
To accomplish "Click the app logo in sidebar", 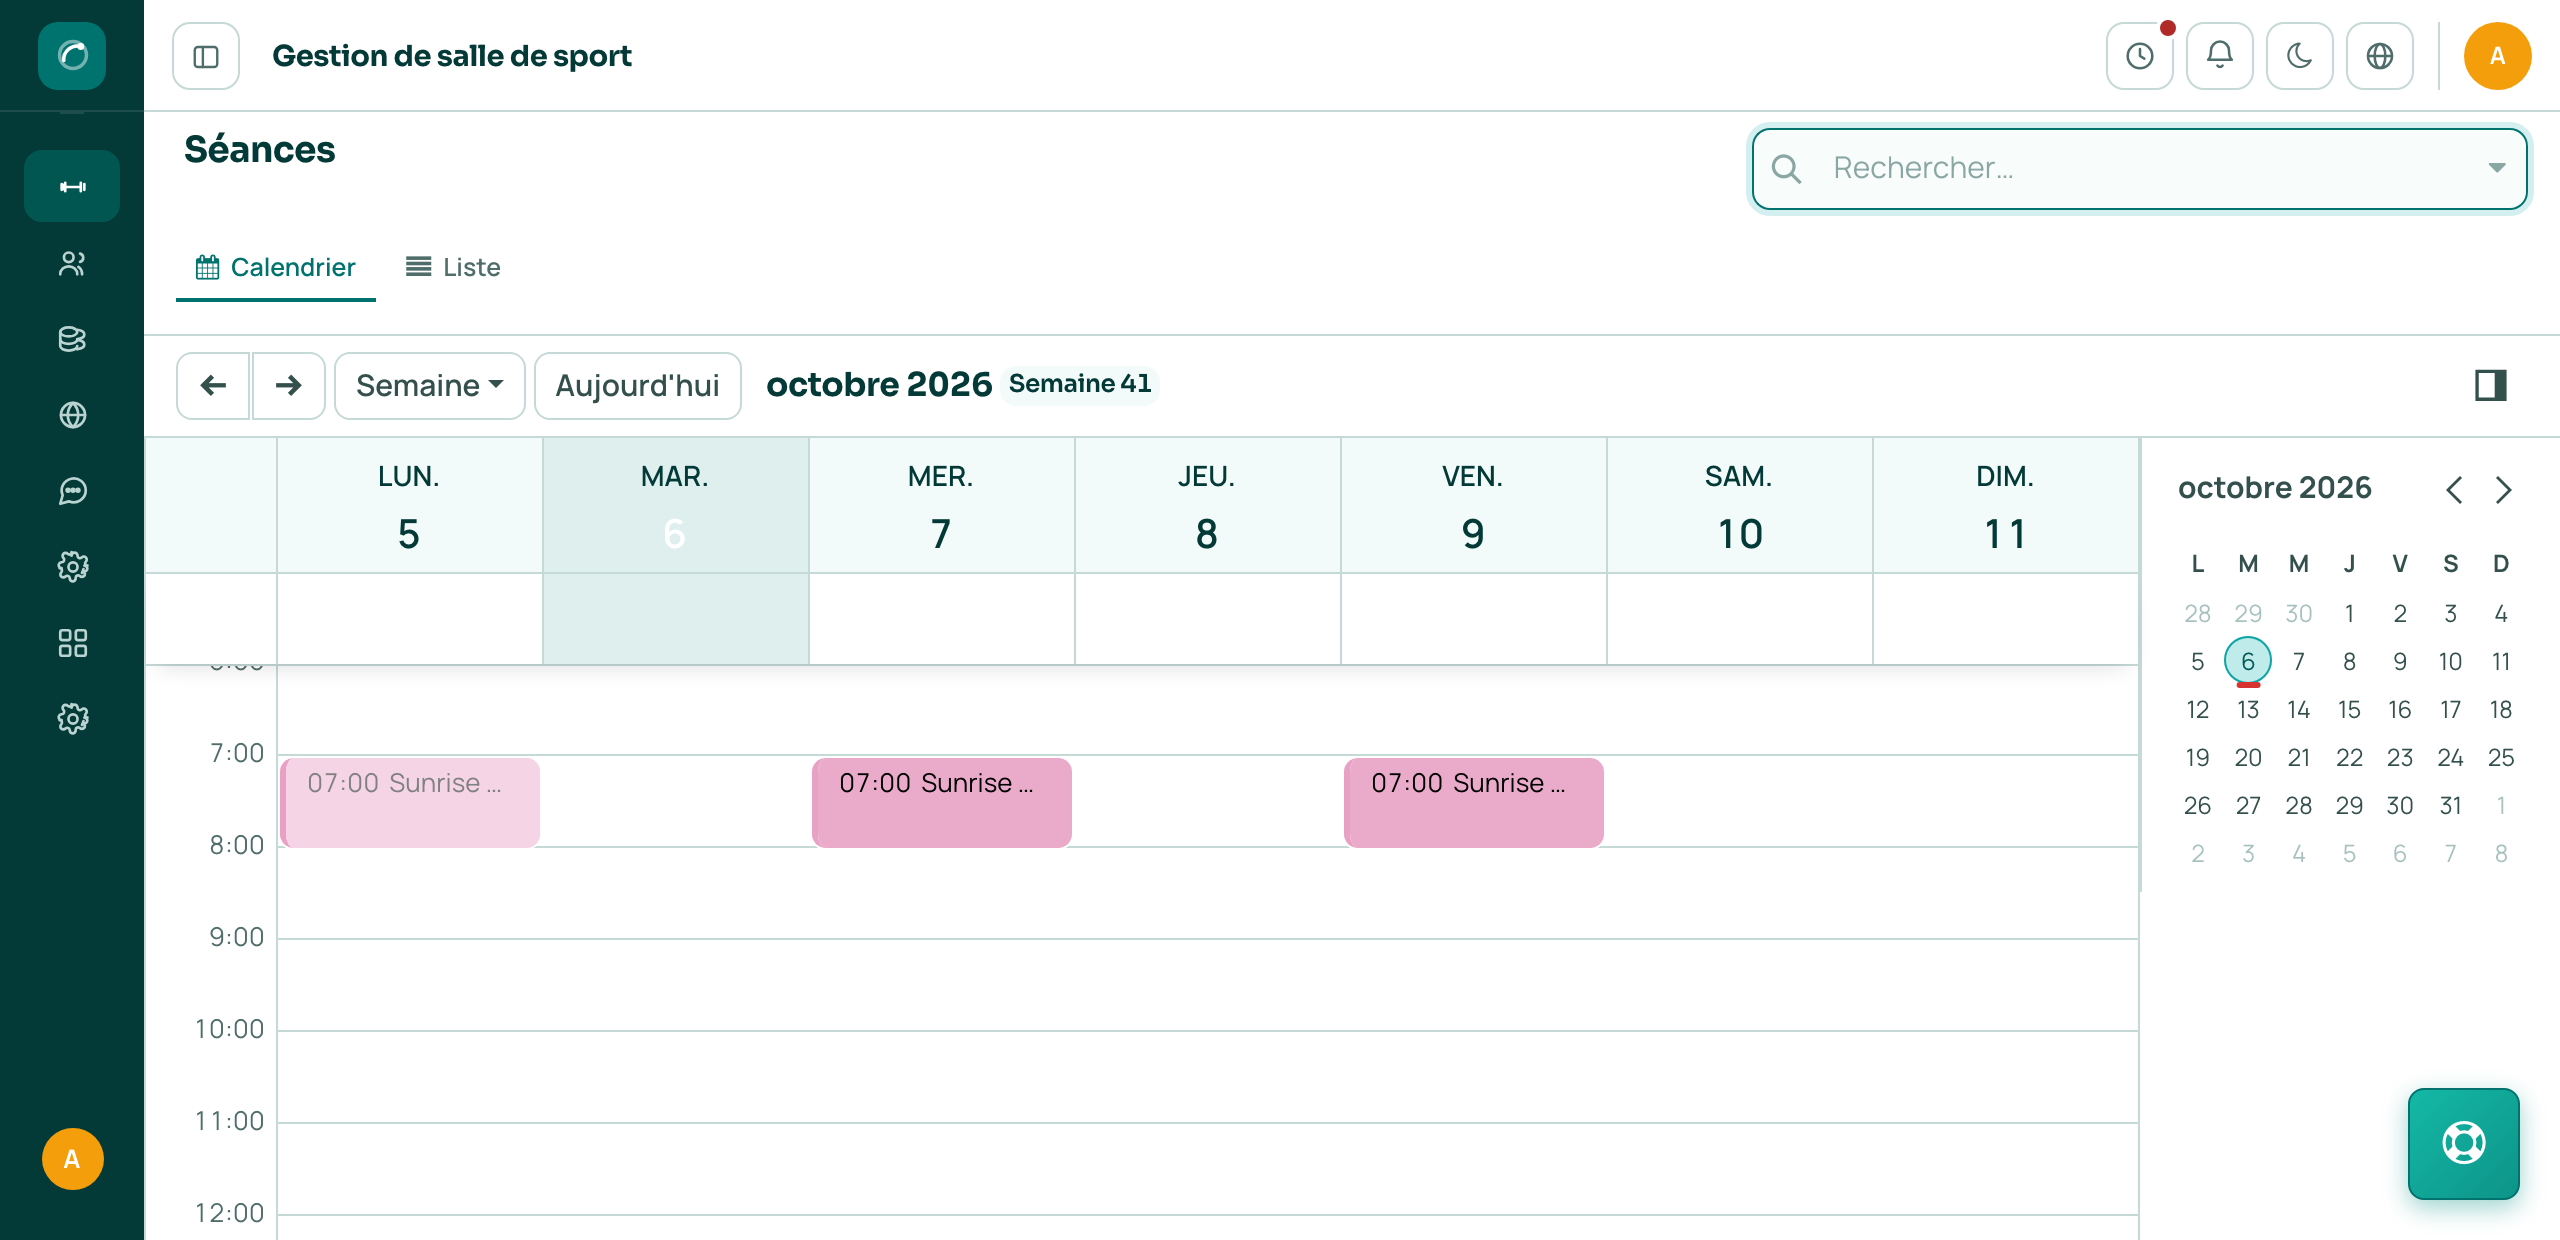I will click(x=72, y=55).
